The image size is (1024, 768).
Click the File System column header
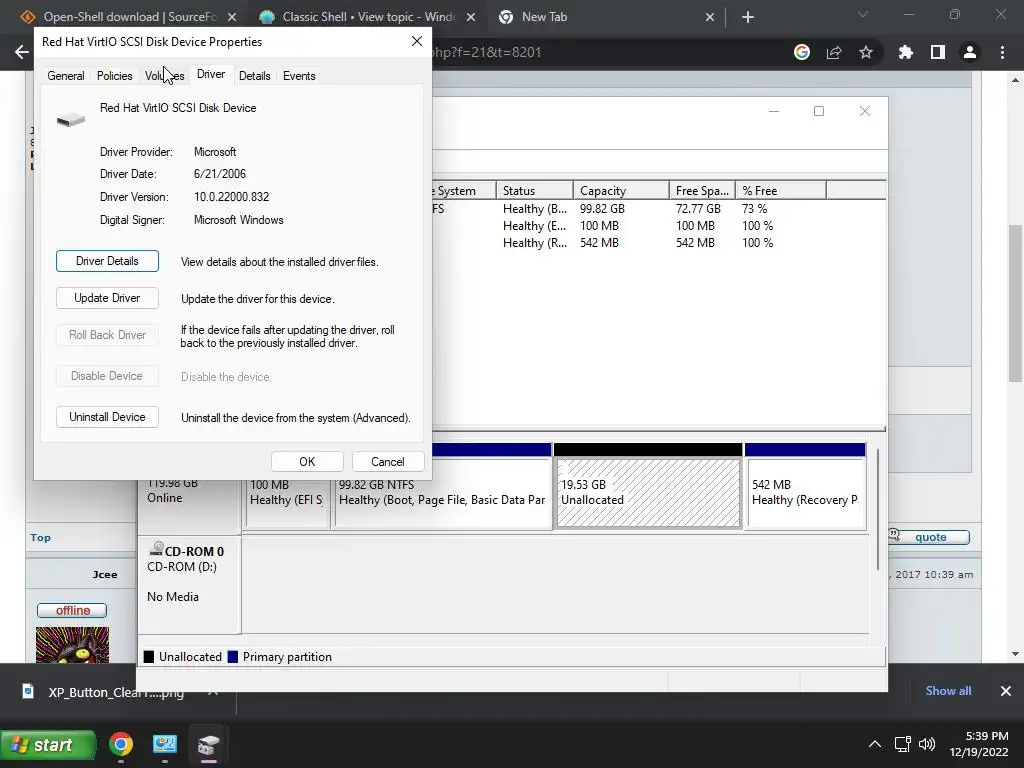463,191
